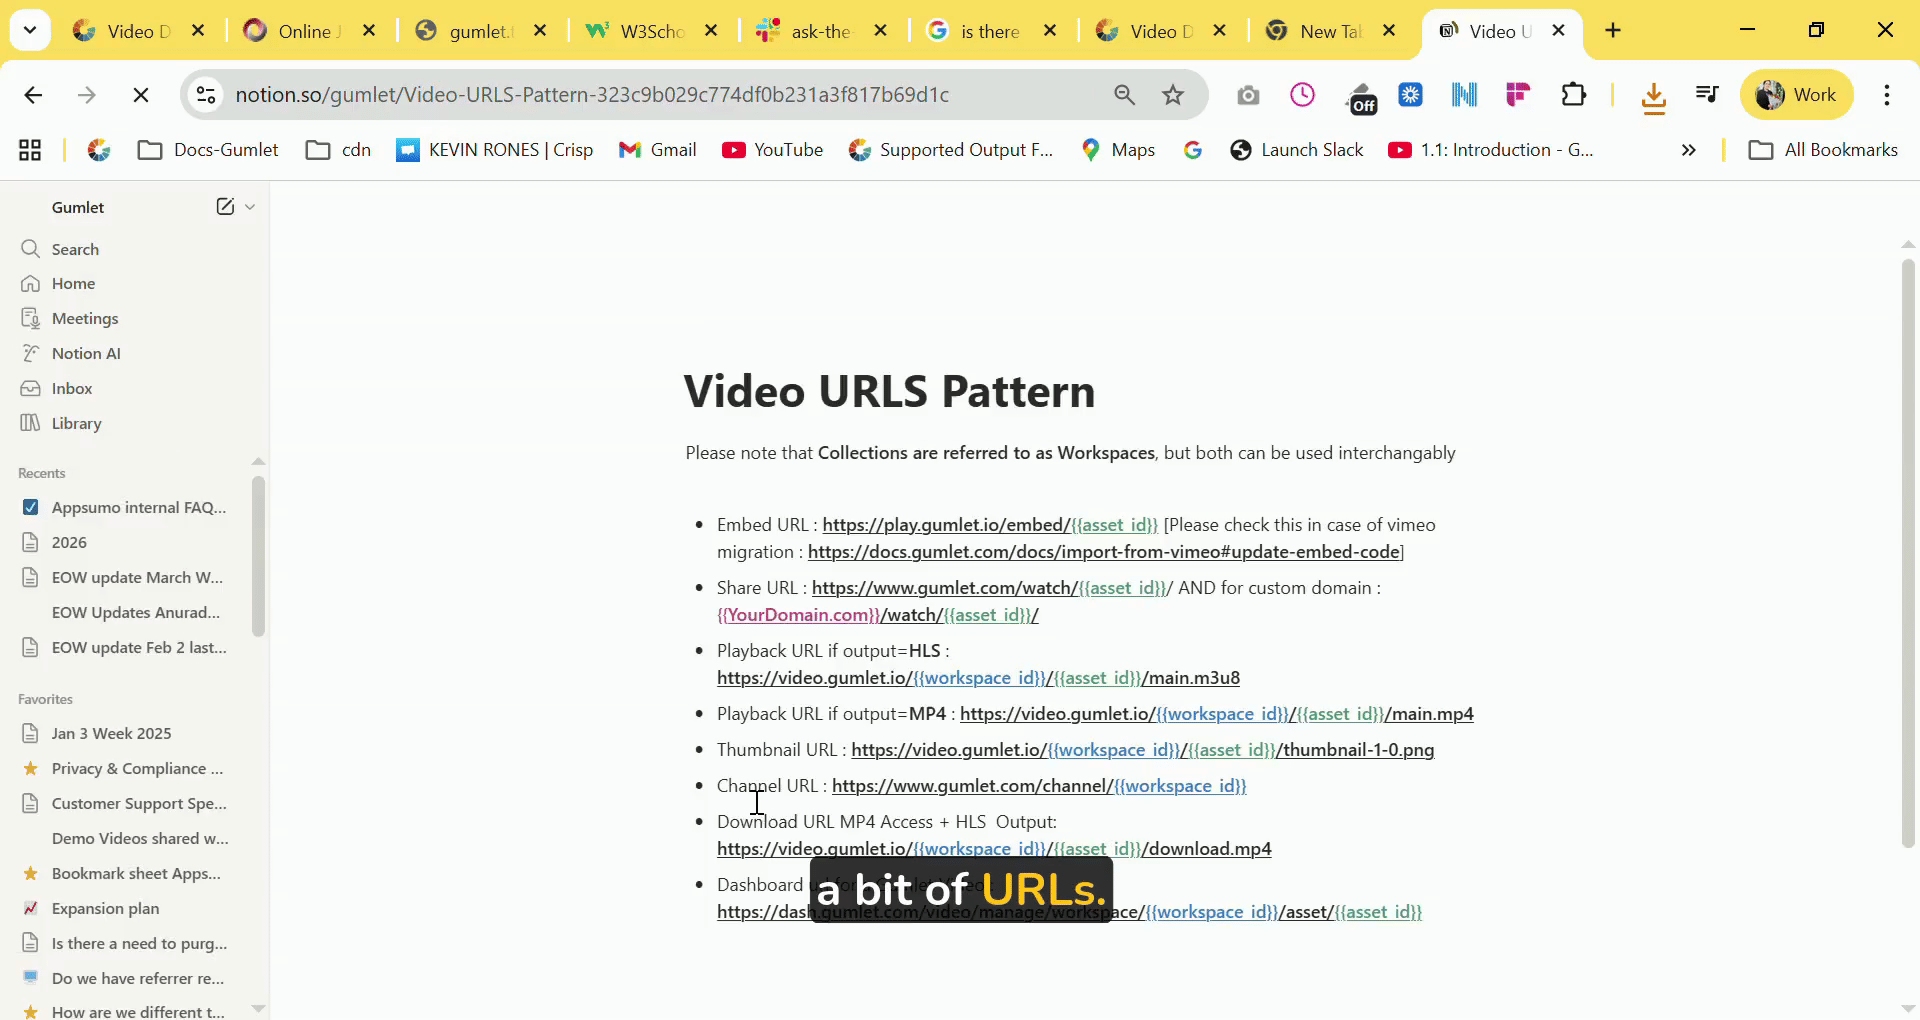The width and height of the screenshot is (1920, 1020).
Task: Expand the Gumlet workspace switcher chevron
Action: tap(250, 207)
